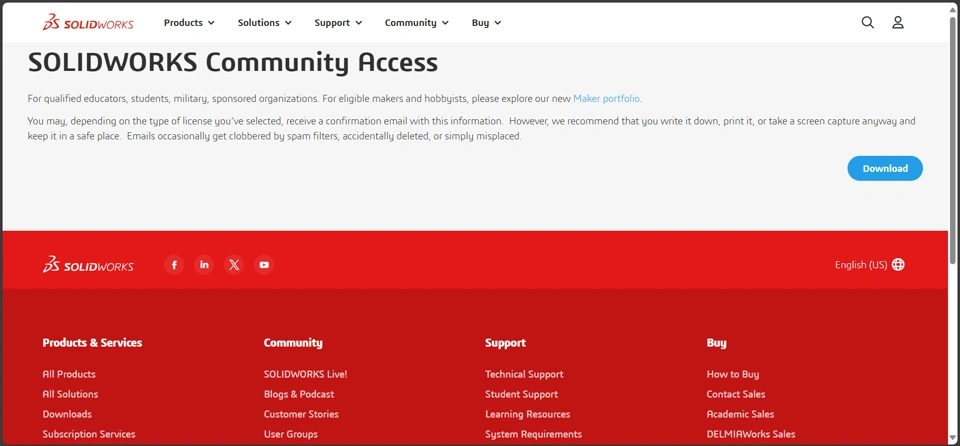Open Contact Sales link
The height and width of the screenshot is (446, 960).
point(736,394)
